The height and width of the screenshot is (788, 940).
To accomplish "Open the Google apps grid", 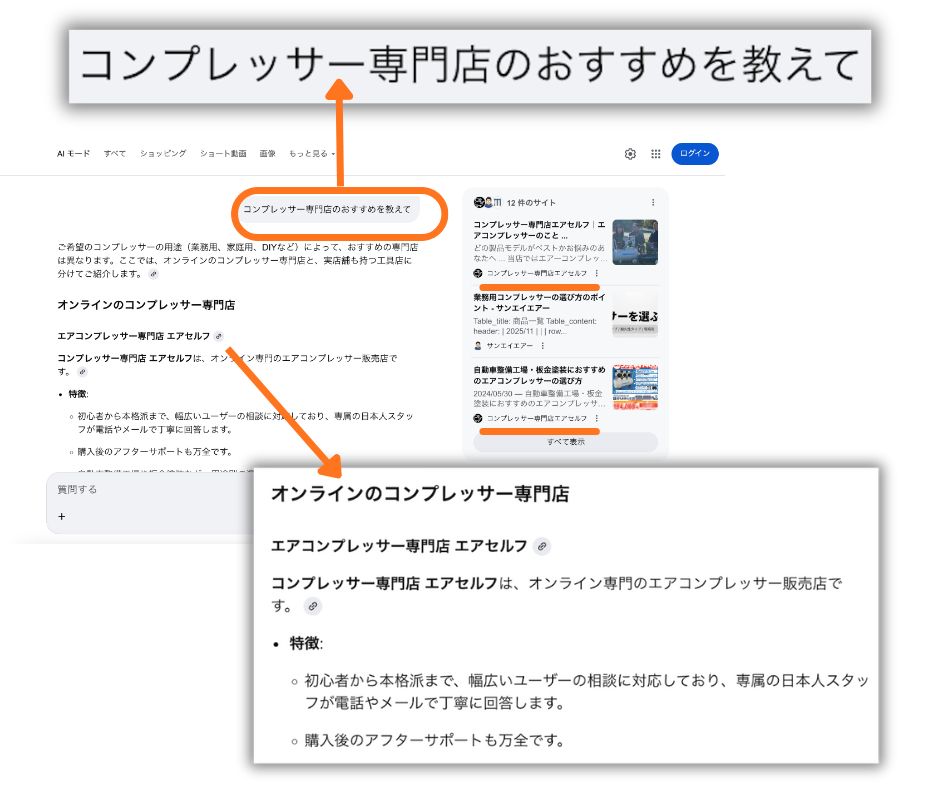I will point(655,153).
